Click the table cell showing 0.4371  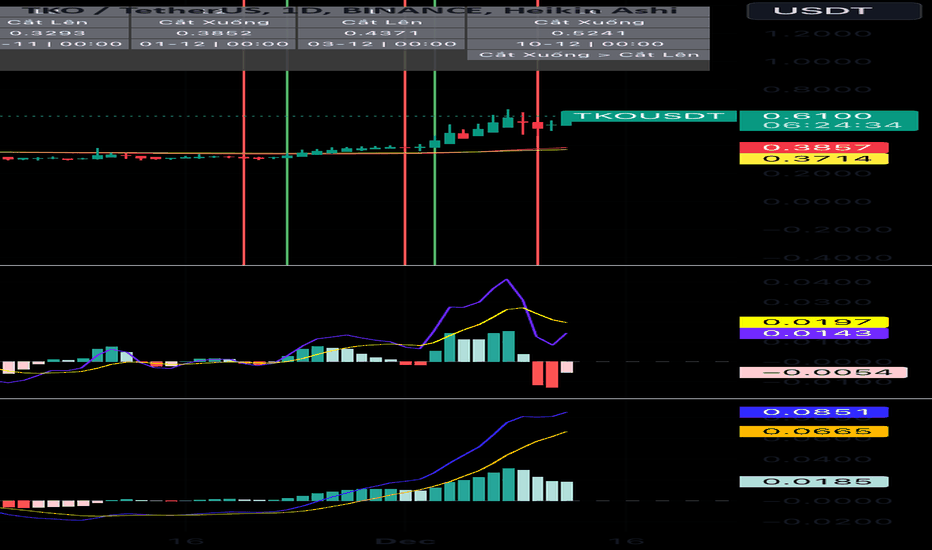point(382,33)
